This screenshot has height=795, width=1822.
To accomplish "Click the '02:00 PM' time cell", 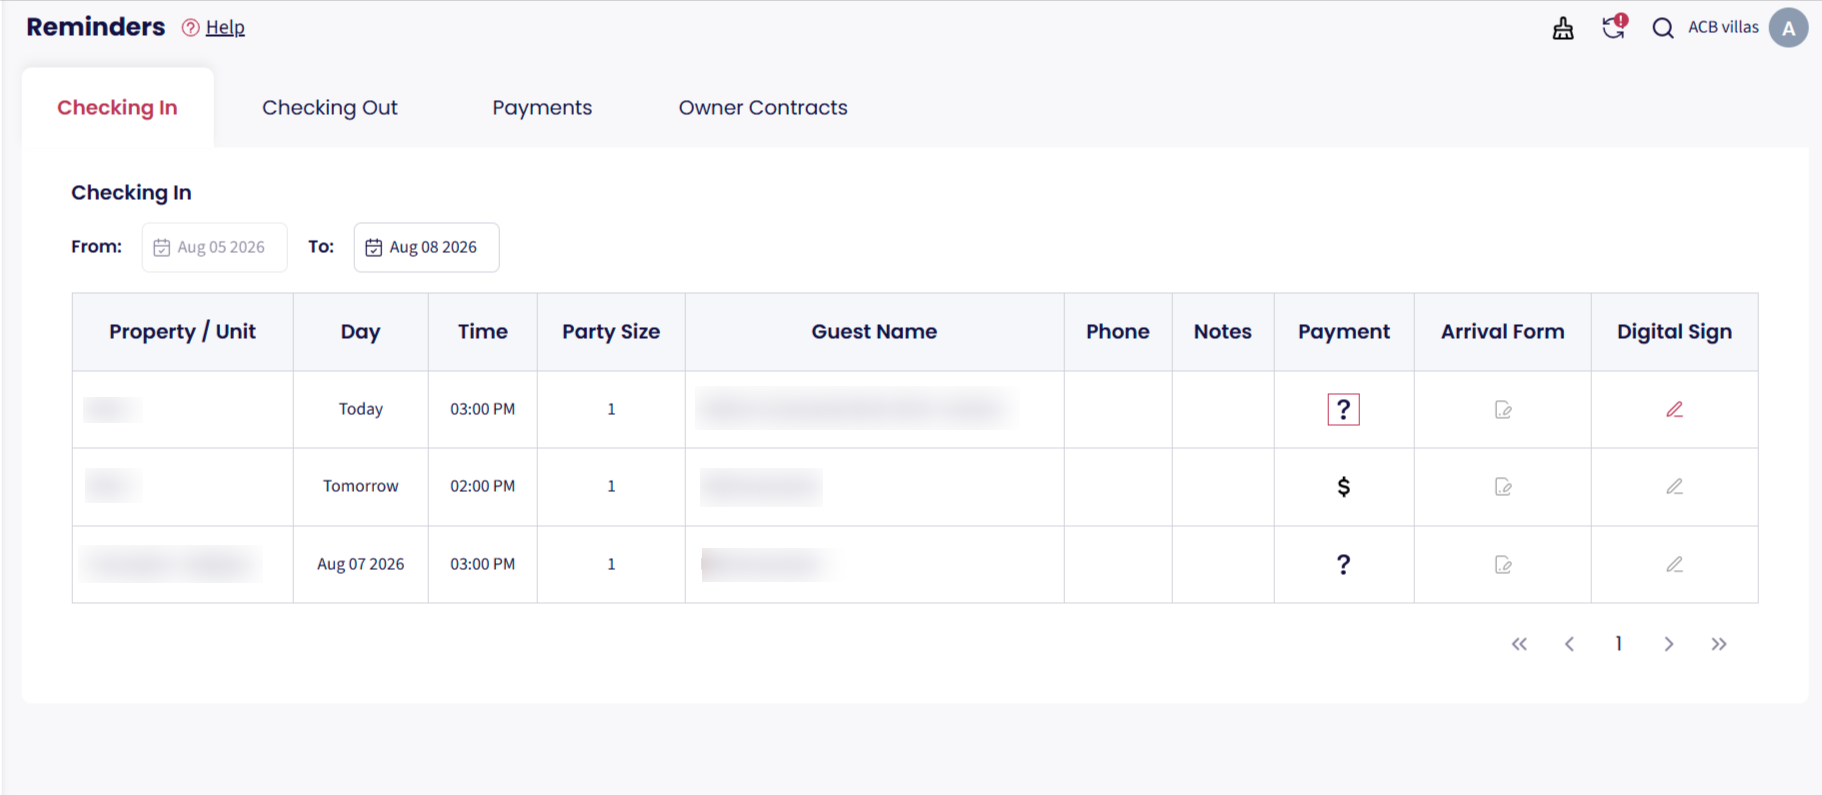I will click(482, 486).
